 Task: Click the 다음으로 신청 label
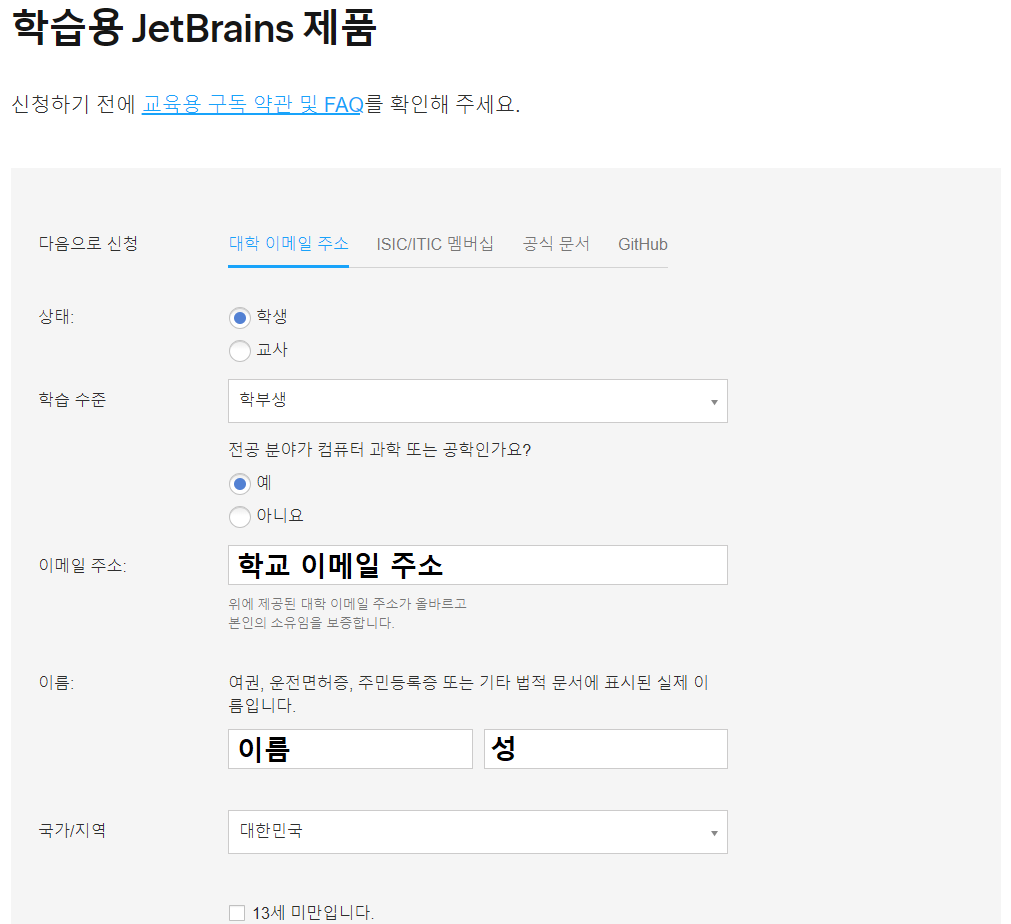[88, 244]
